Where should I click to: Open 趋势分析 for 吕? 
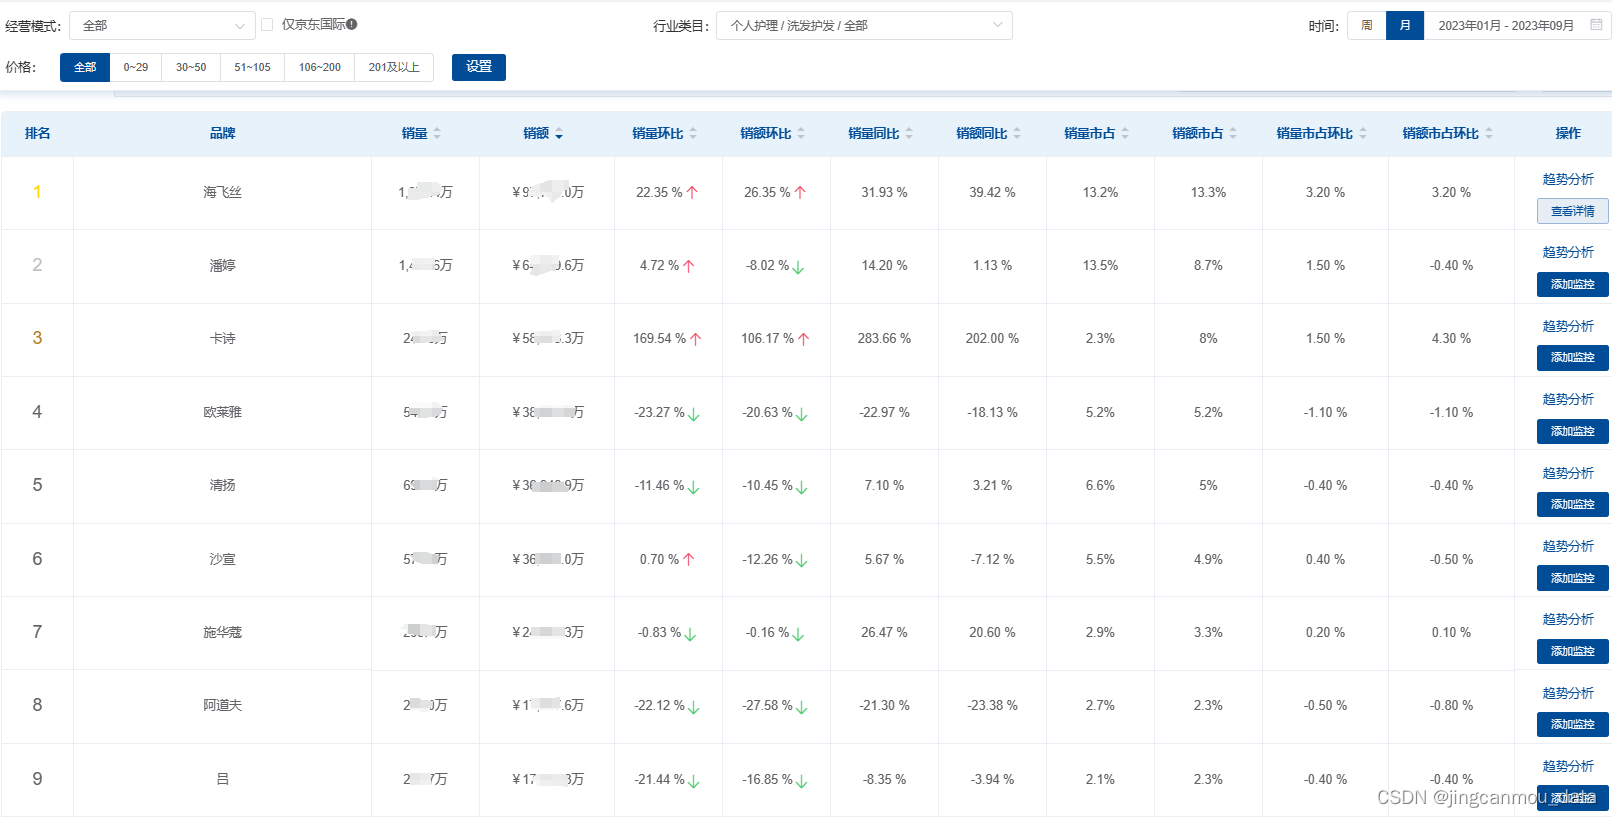pyautogui.click(x=1568, y=766)
